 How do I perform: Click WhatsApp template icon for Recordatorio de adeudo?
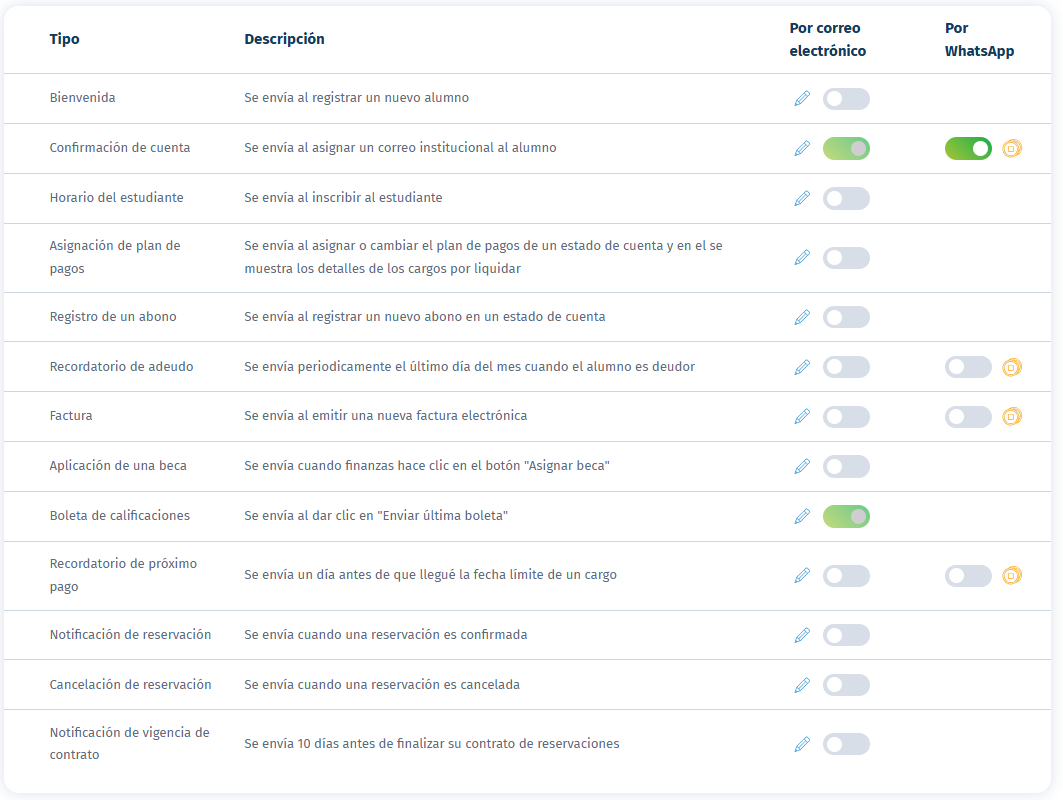(x=1012, y=367)
